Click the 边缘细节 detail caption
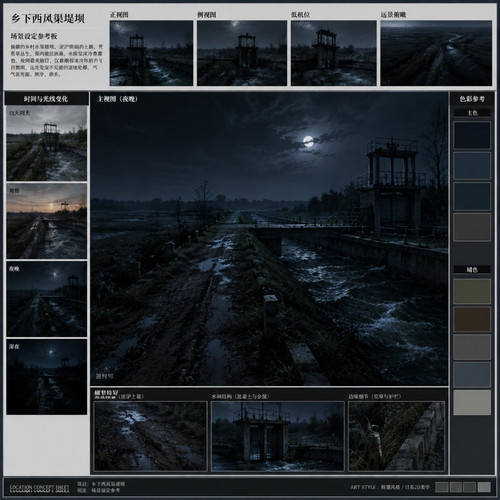 (375, 396)
